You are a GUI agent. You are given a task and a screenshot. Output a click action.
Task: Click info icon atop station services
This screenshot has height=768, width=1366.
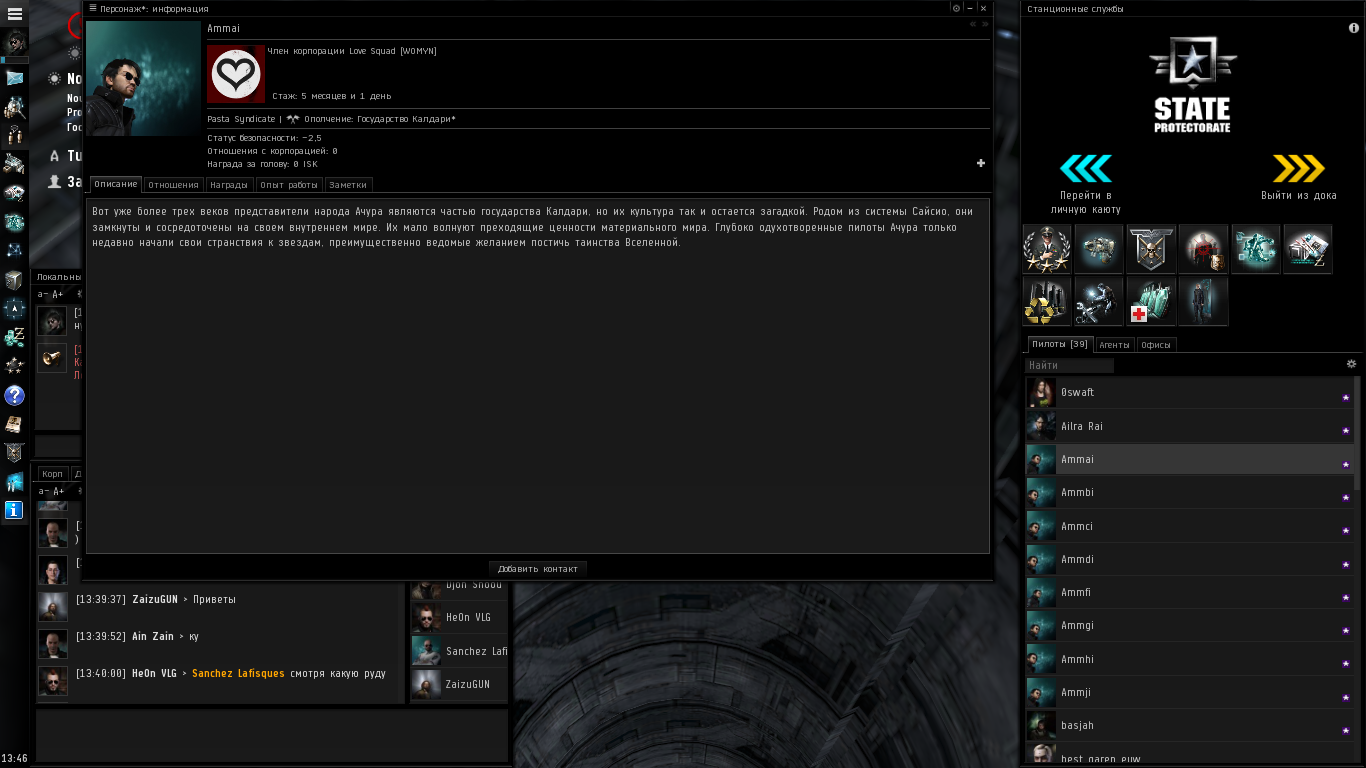1354,28
